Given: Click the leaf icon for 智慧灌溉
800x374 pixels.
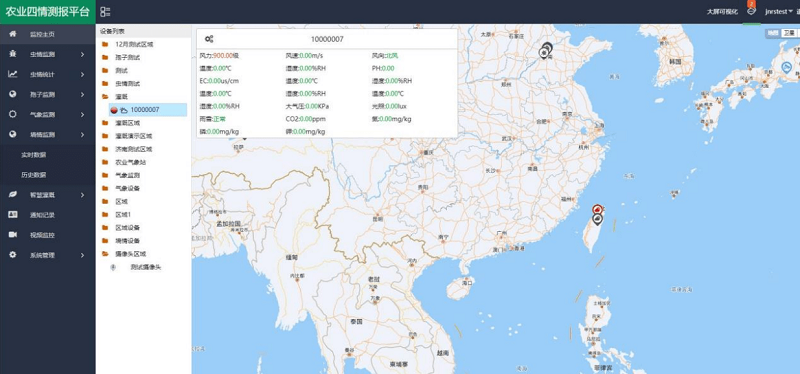Looking at the screenshot, I should click(13, 194).
